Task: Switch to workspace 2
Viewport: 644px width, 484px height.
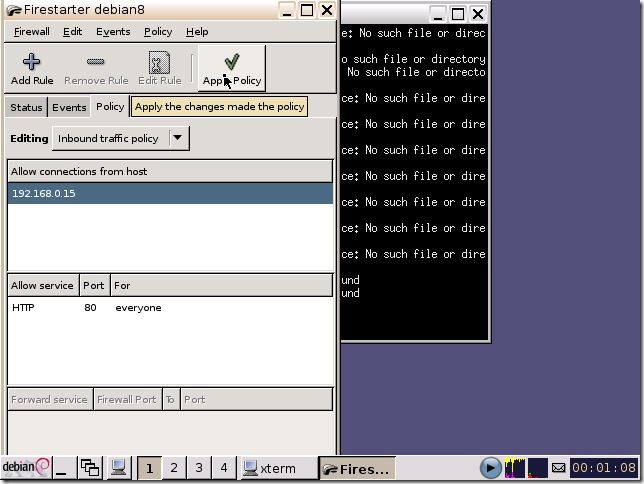Action: 174,468
